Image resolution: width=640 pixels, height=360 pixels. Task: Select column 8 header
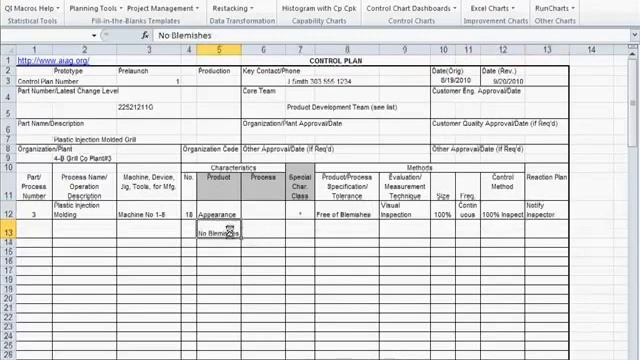(x=347, y=50)
